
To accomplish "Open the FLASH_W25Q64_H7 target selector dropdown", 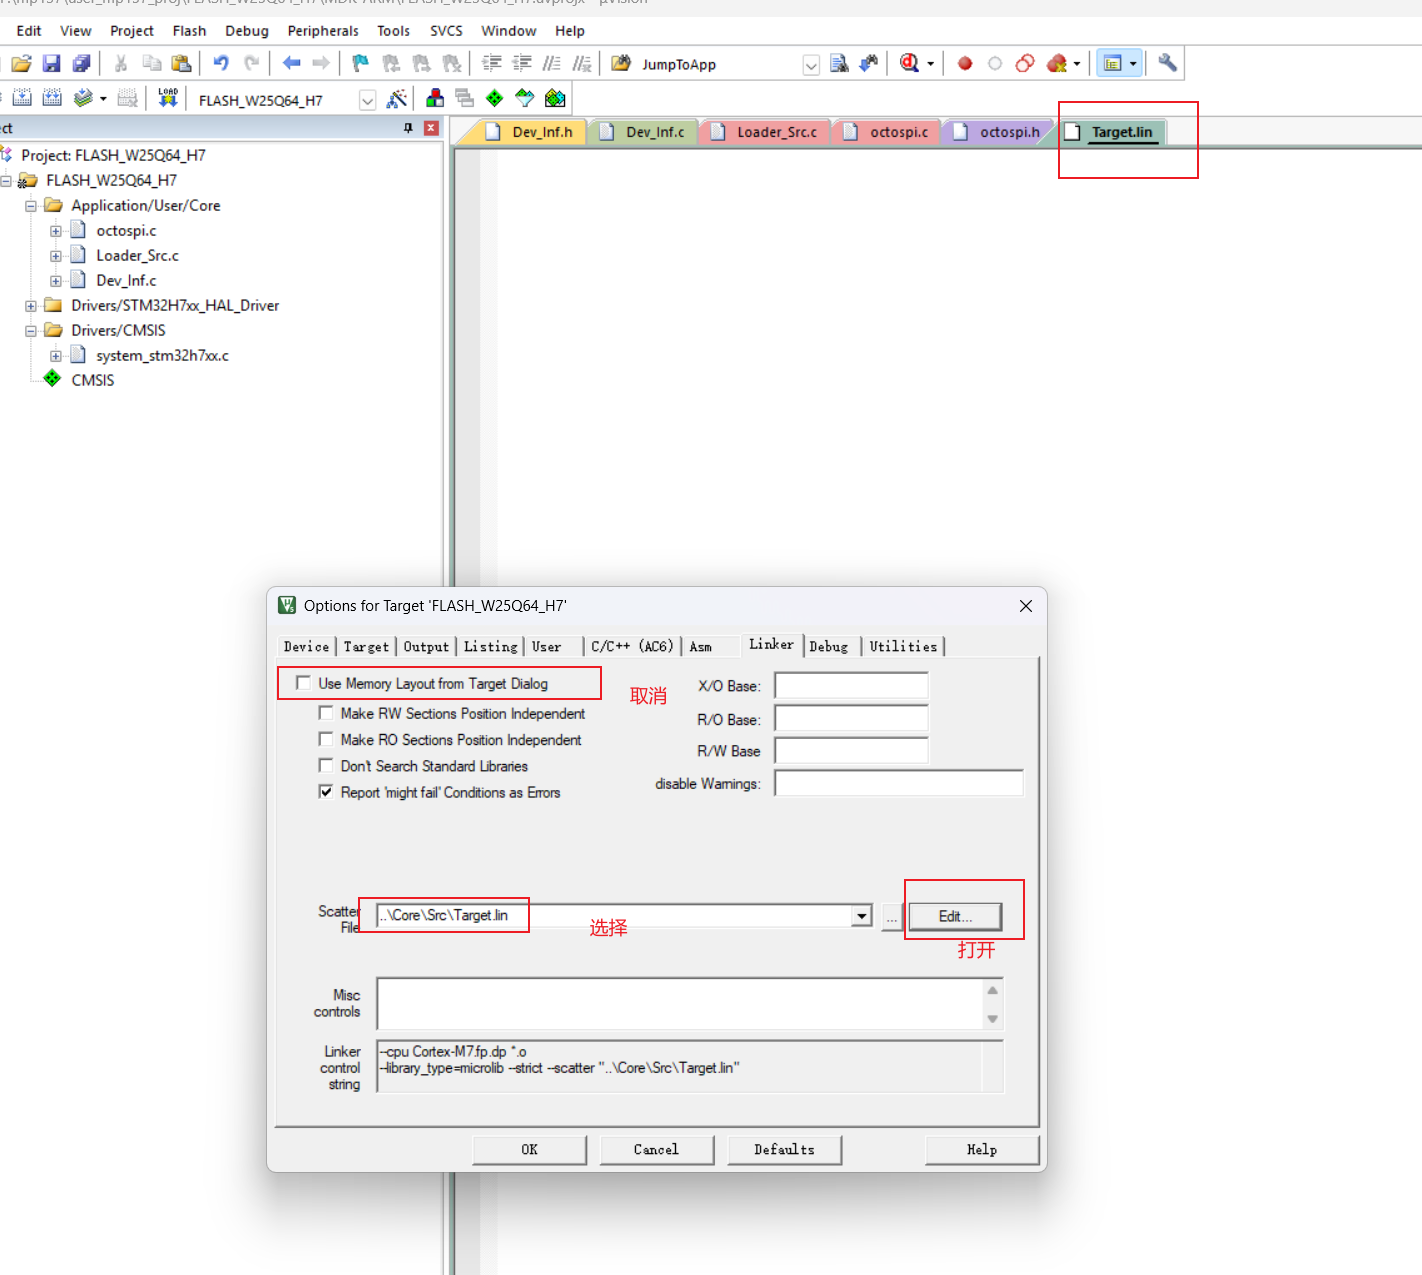I will pos(367,100).
